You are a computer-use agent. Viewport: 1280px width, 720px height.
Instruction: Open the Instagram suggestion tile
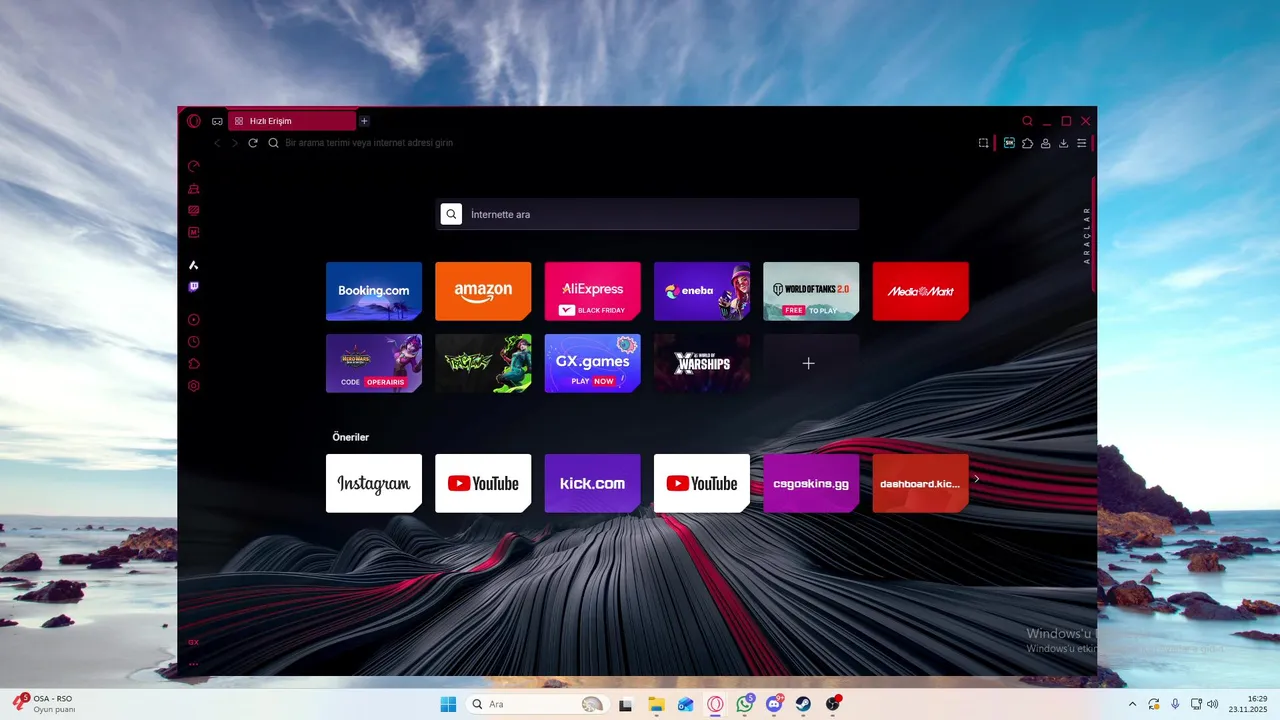[x=374, y=483]
